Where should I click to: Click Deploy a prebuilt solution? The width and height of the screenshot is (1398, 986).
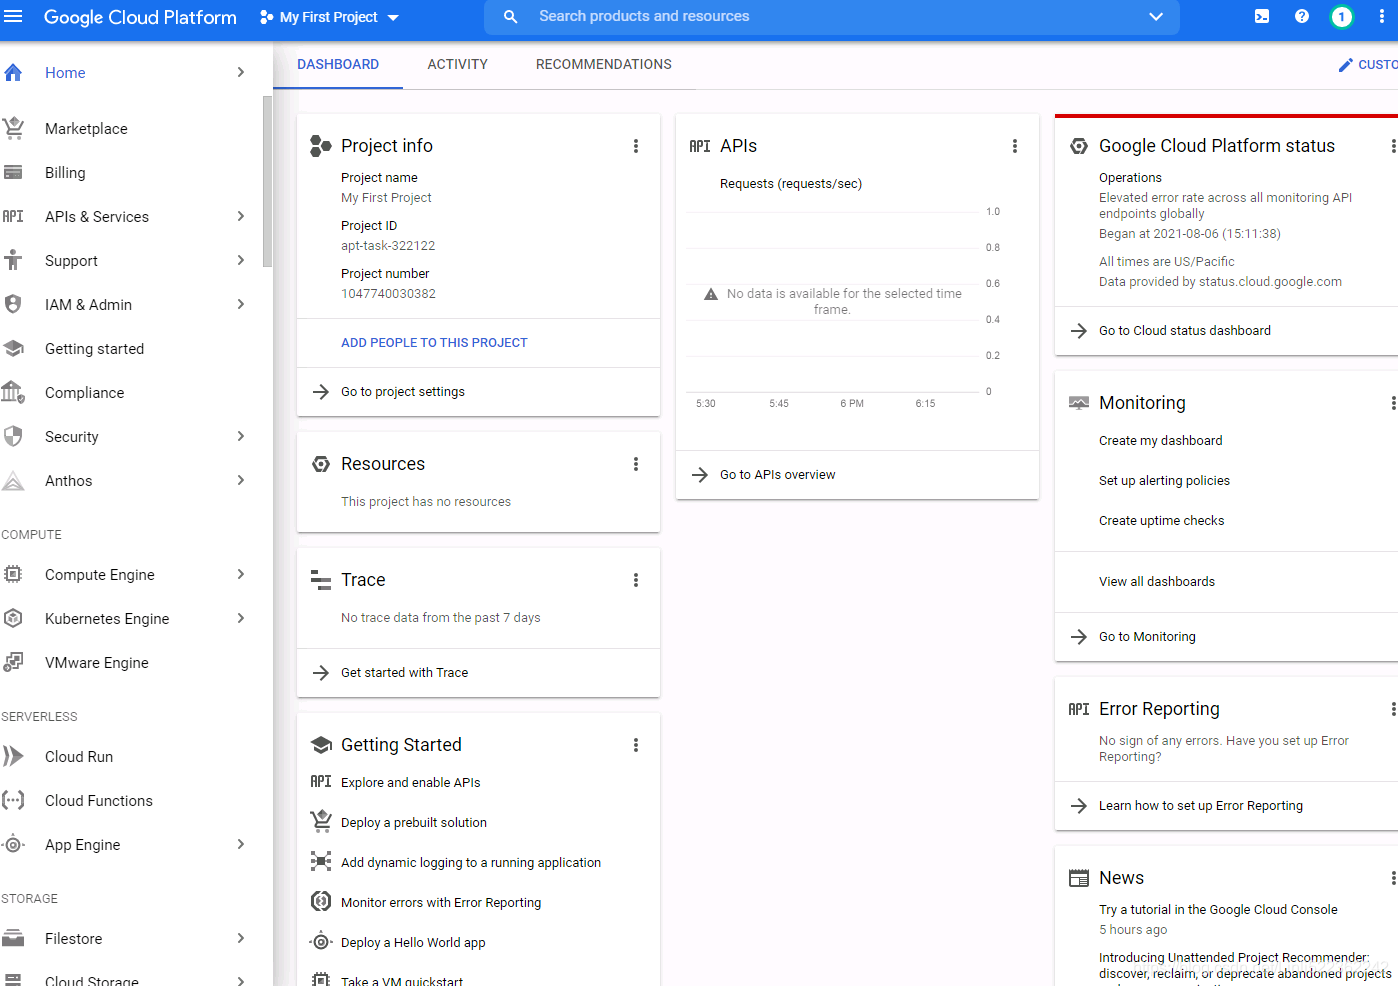[414, 823]
